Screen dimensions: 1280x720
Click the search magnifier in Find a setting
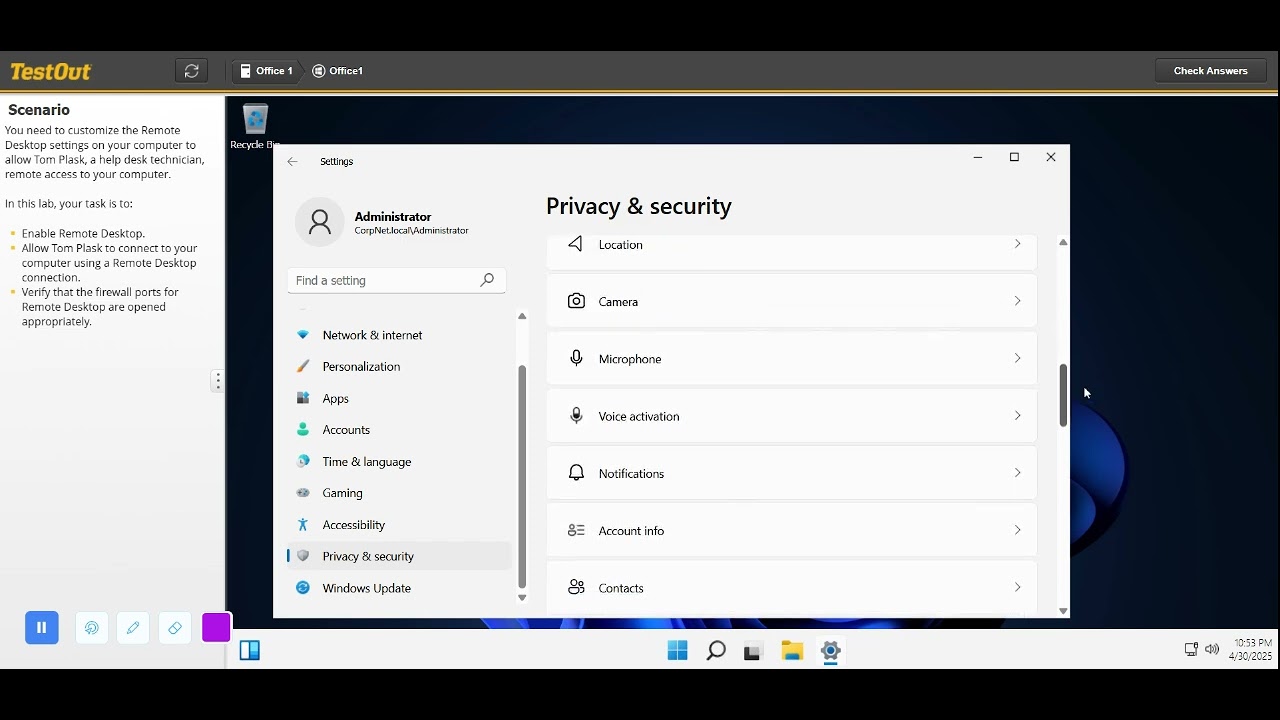[x=487, y=280]
